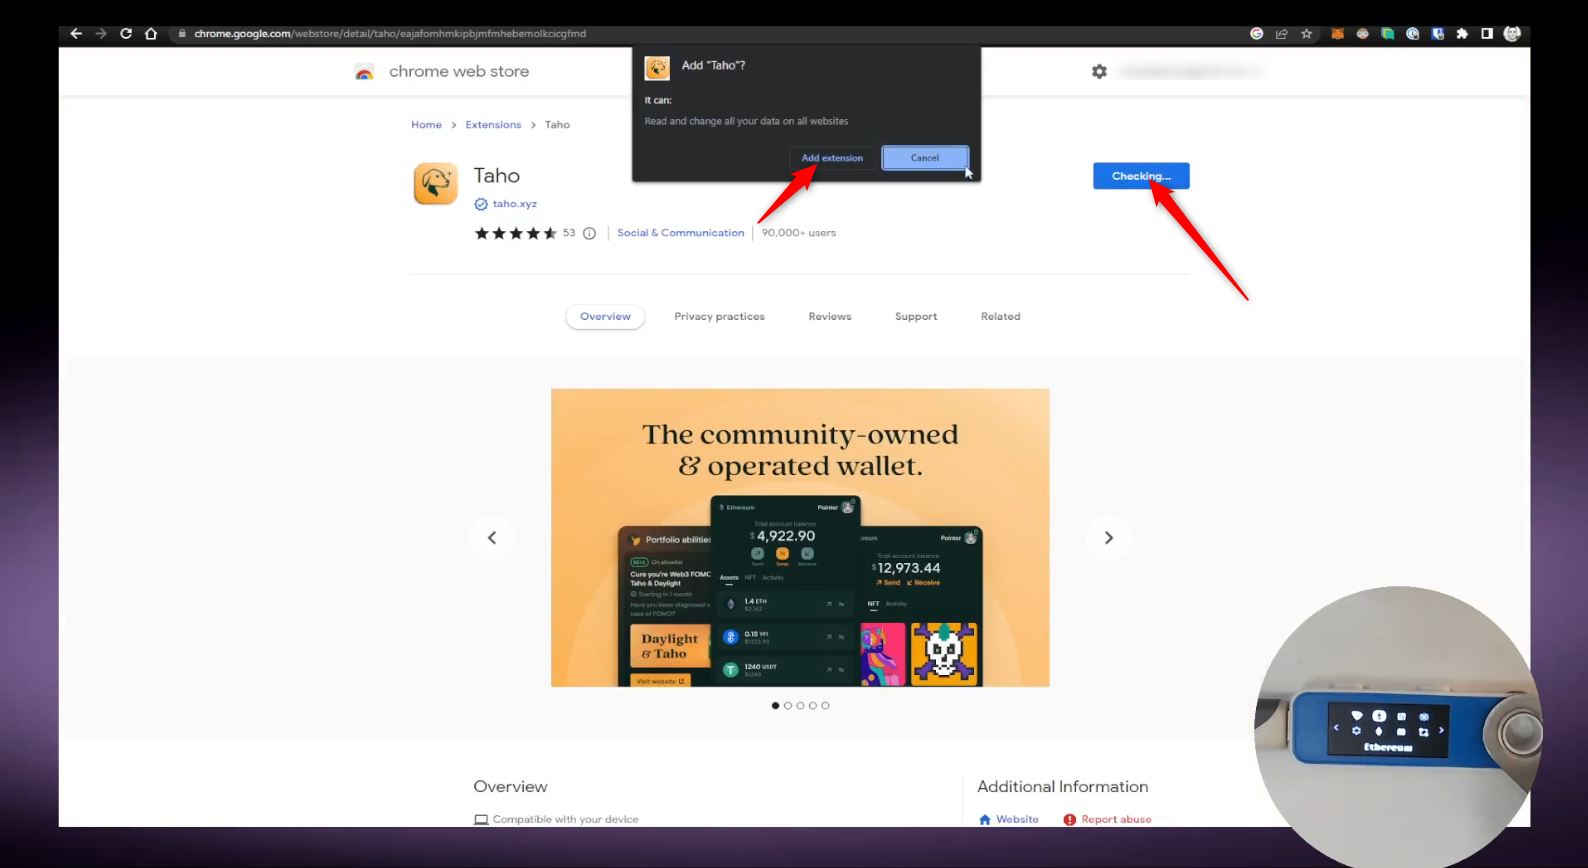The width and height of the screenshot is (1588, 868).
Task: Go to browser home with house icon
Action: click(x=151, y=34)
